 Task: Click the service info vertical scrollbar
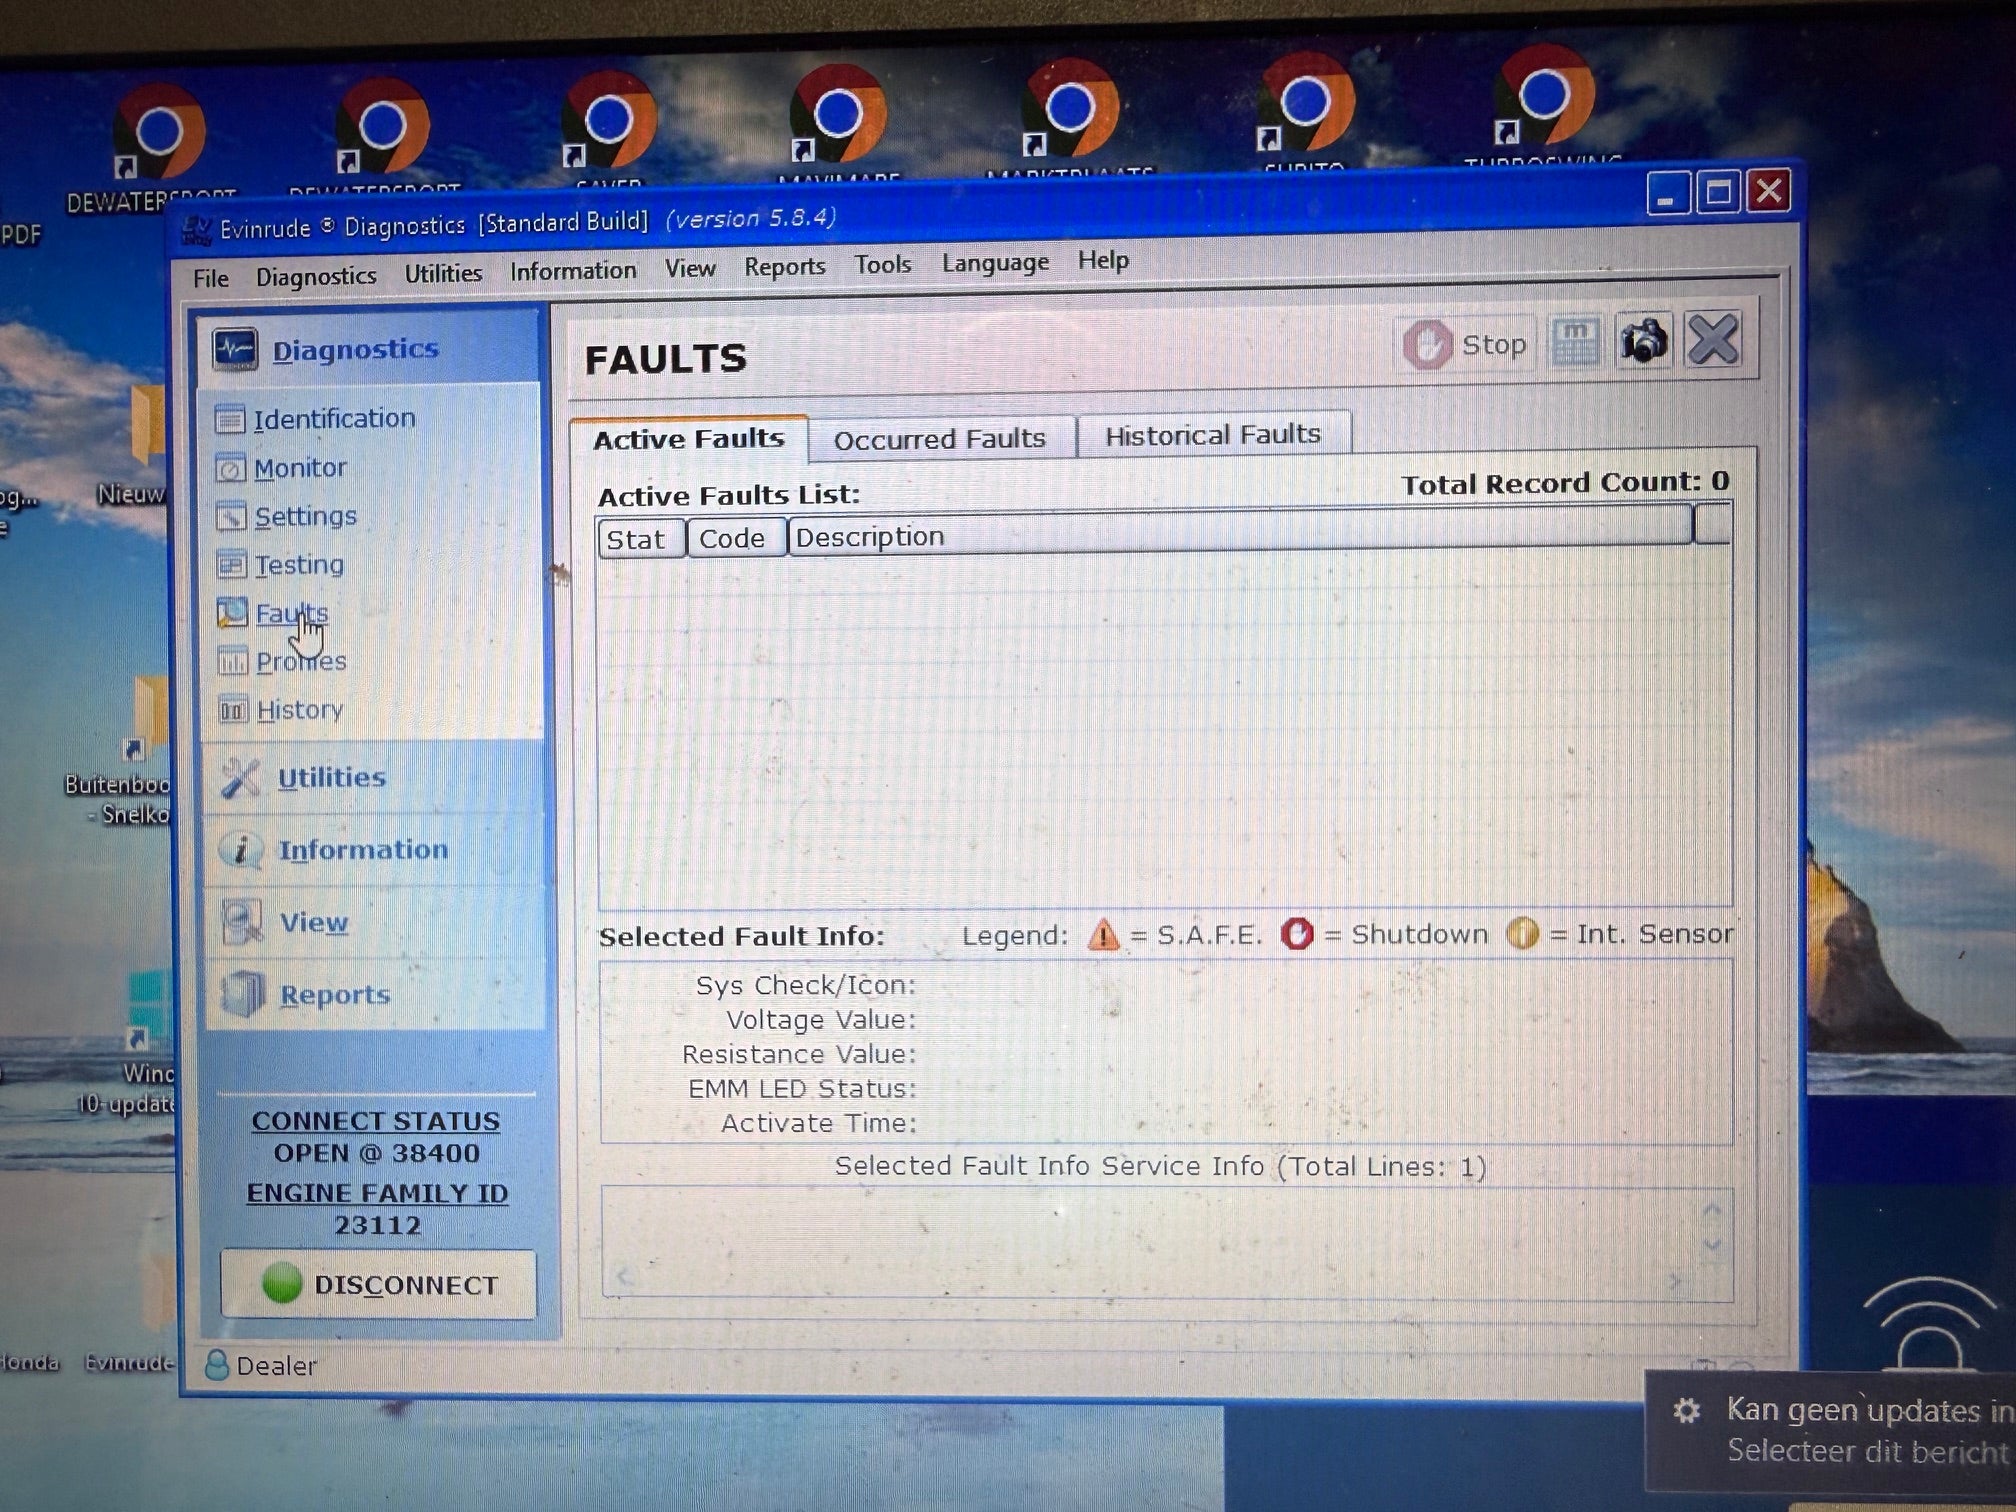point(1712,1229)
